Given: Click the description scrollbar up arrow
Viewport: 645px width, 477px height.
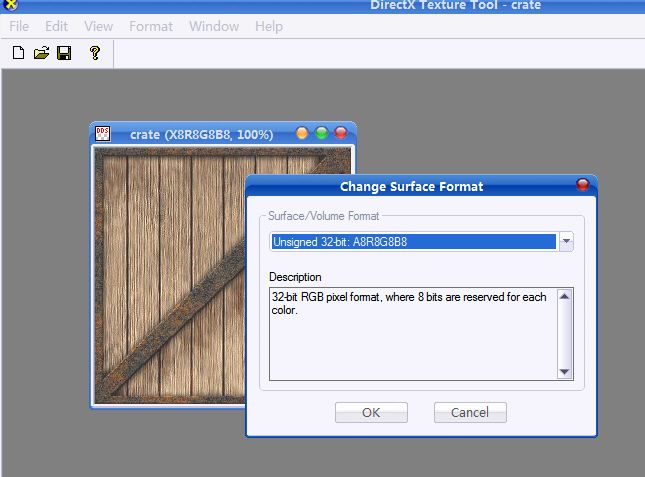Looking at the screenshot, I should [x=565, y=296].
